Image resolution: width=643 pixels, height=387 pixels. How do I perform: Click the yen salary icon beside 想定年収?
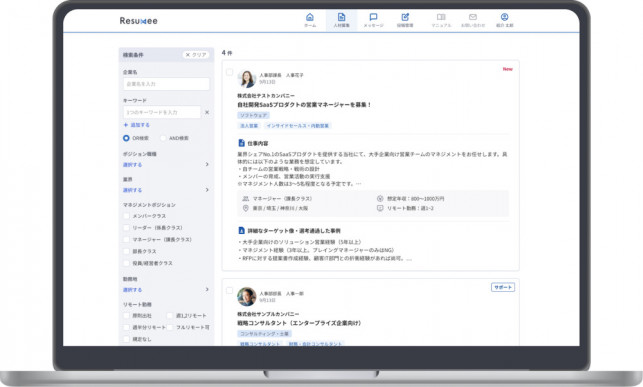click(x=380, y=198)
